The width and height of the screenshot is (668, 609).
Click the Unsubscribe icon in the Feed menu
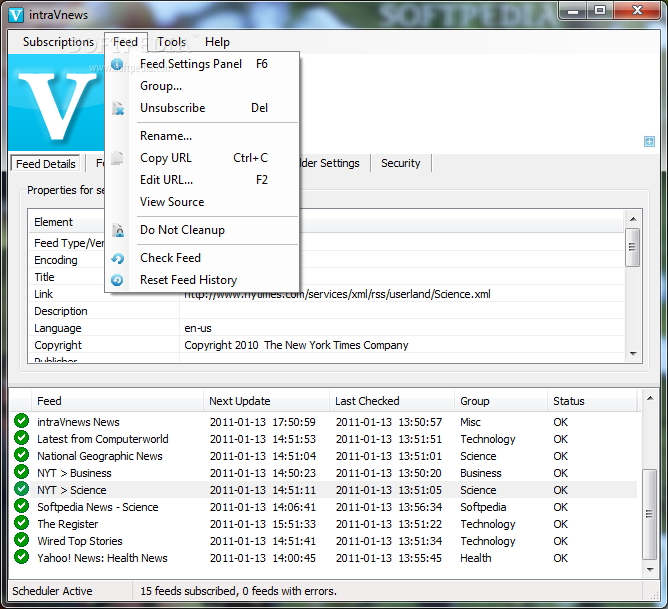[x=118, y=108]
